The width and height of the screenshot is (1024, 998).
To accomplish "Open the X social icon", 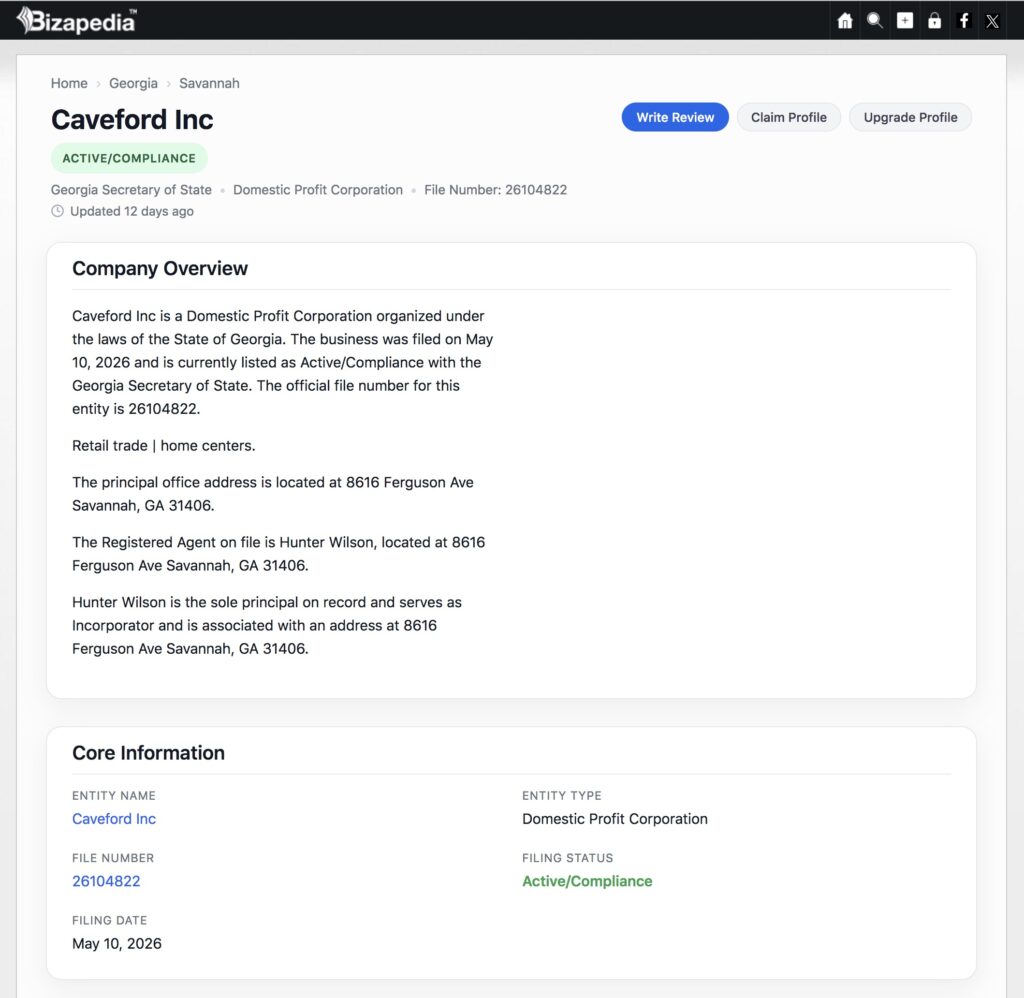I will (993, 21).
